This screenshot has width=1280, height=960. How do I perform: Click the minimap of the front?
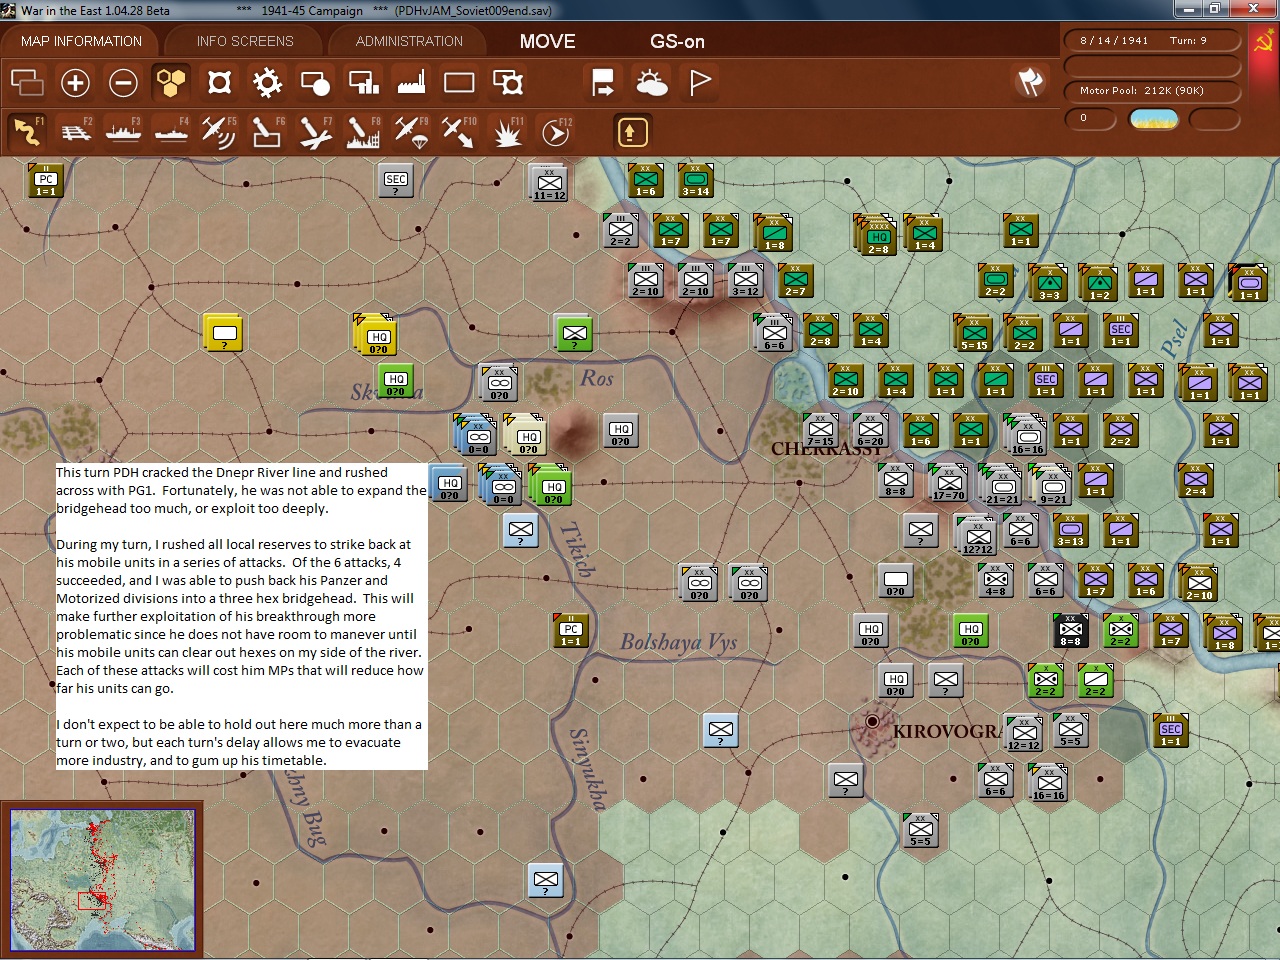pos(102,879)
